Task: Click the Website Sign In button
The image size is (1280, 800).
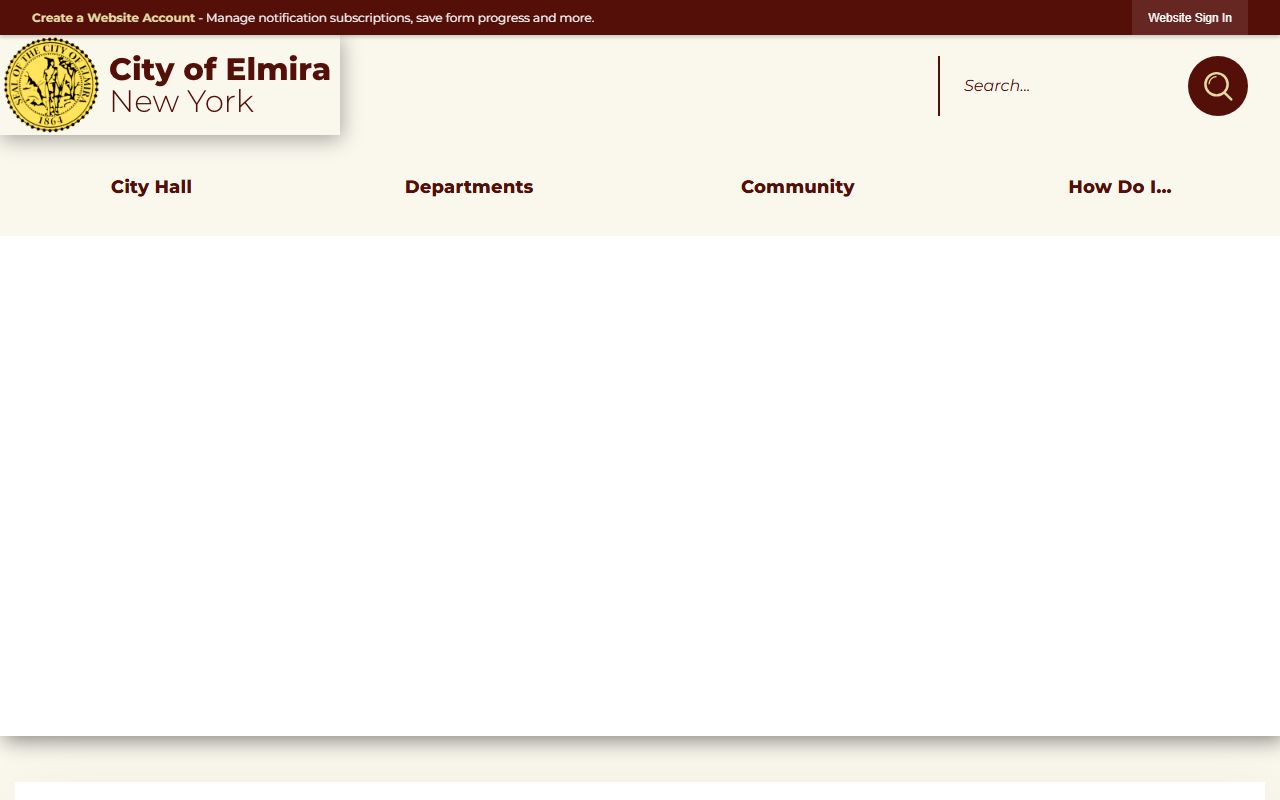Action: [x=1190, y=18]
